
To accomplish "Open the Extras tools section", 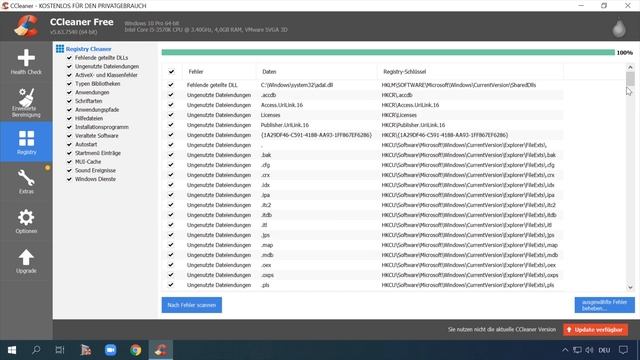I will click(x=26, y=182).
